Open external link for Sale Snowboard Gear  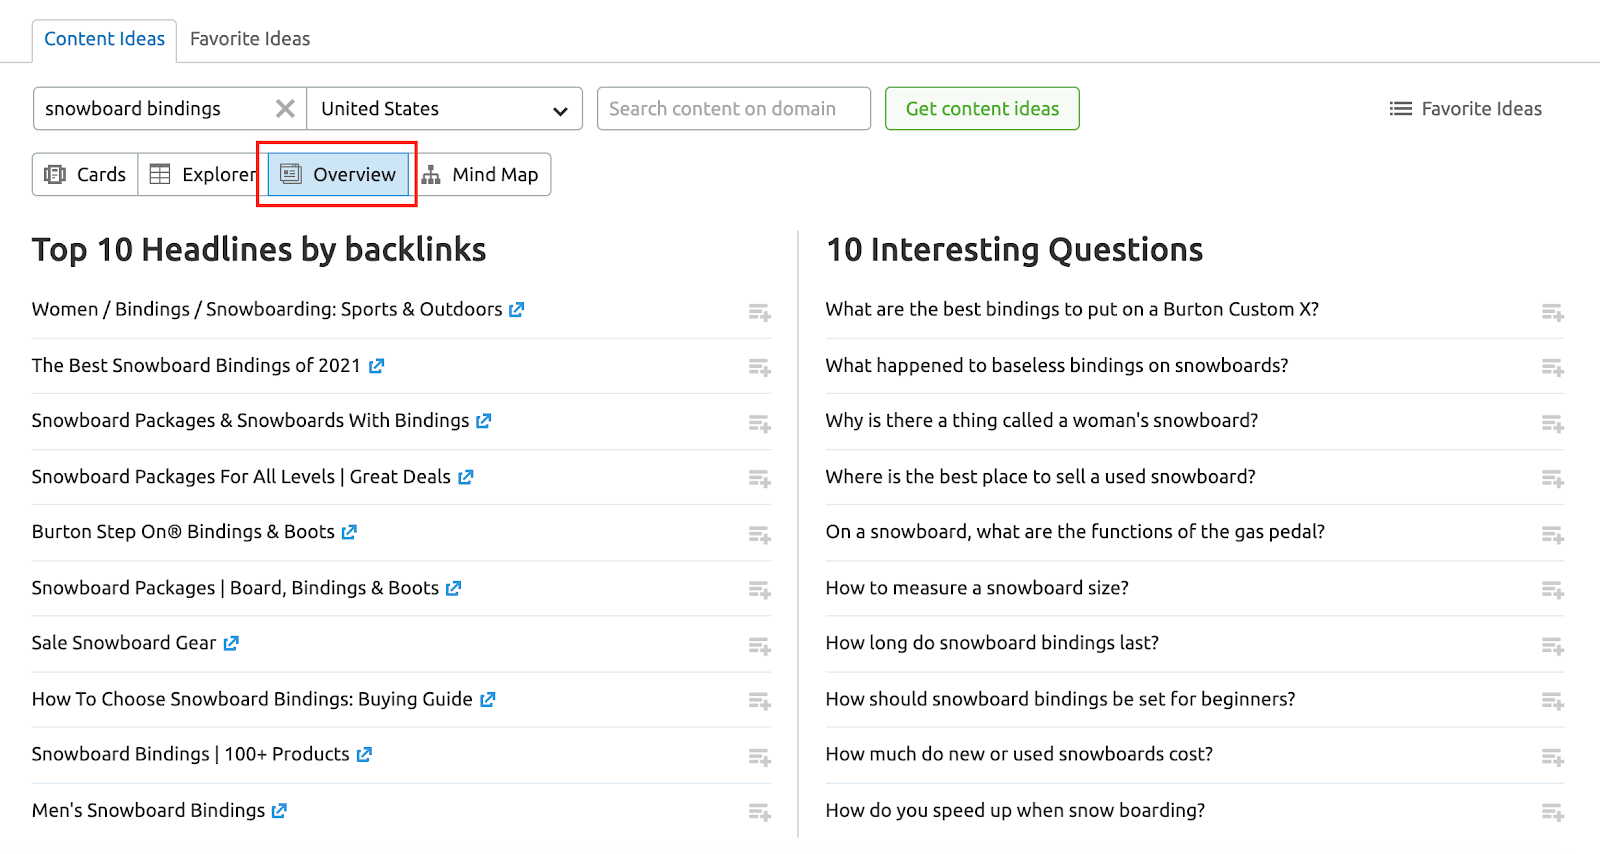231,643
